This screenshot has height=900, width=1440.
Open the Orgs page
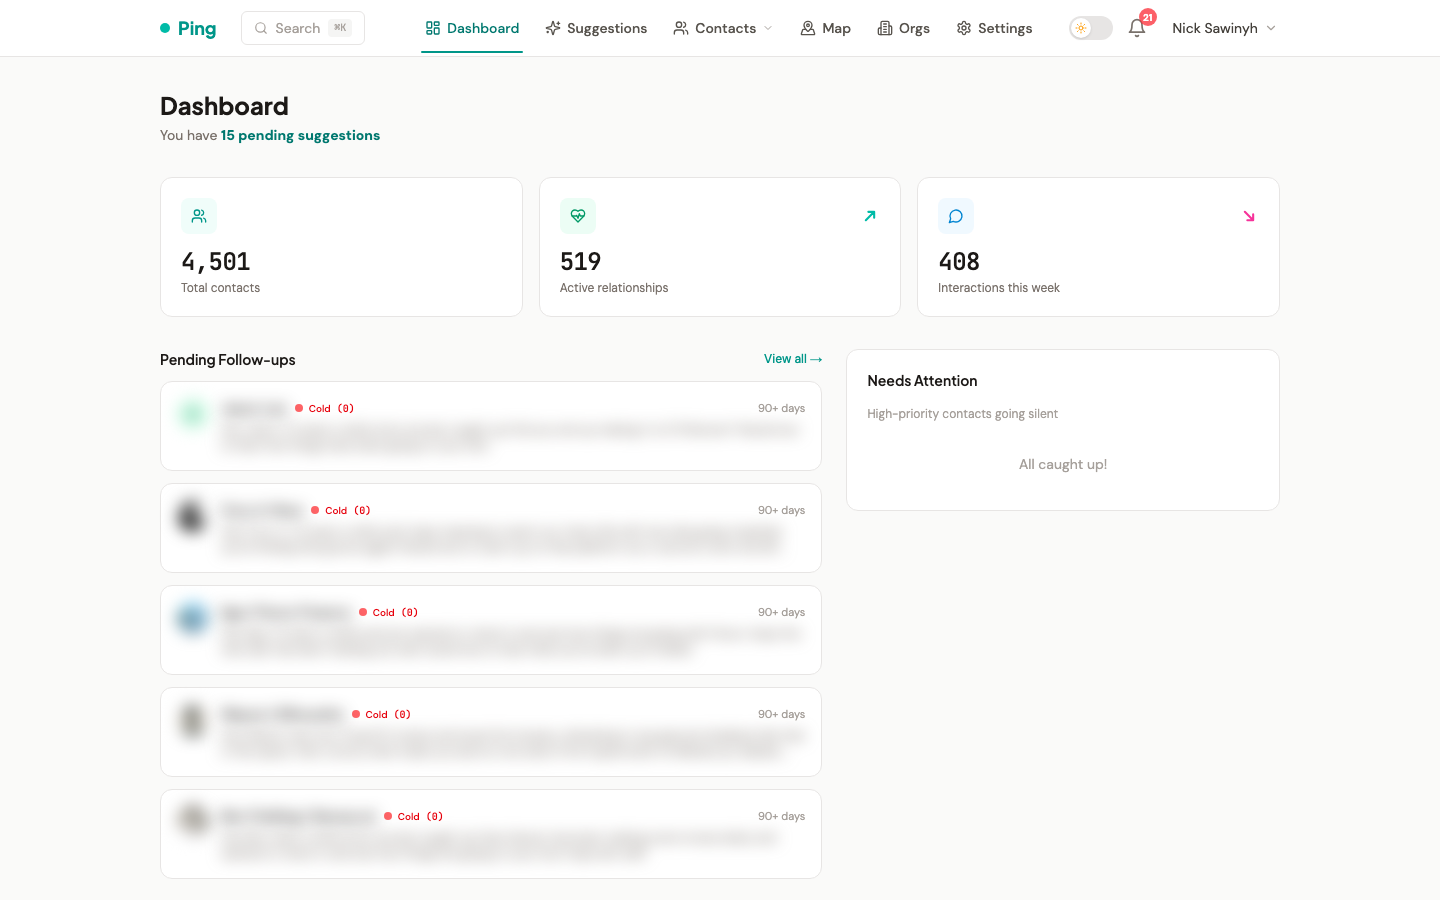coord(904,28)
